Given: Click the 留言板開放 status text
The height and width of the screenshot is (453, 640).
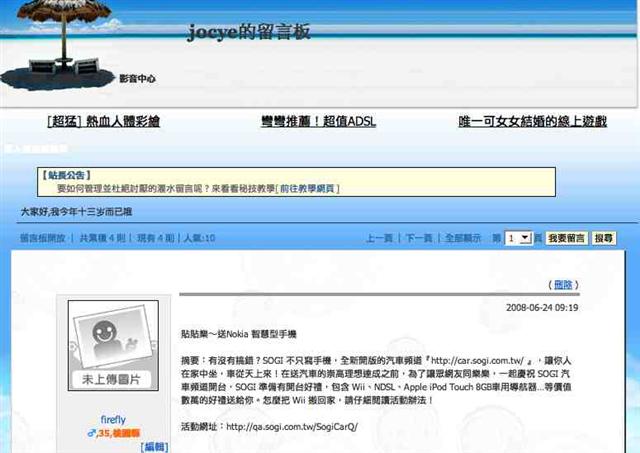Looking at the screenshot, I should (x=43, y=238).
